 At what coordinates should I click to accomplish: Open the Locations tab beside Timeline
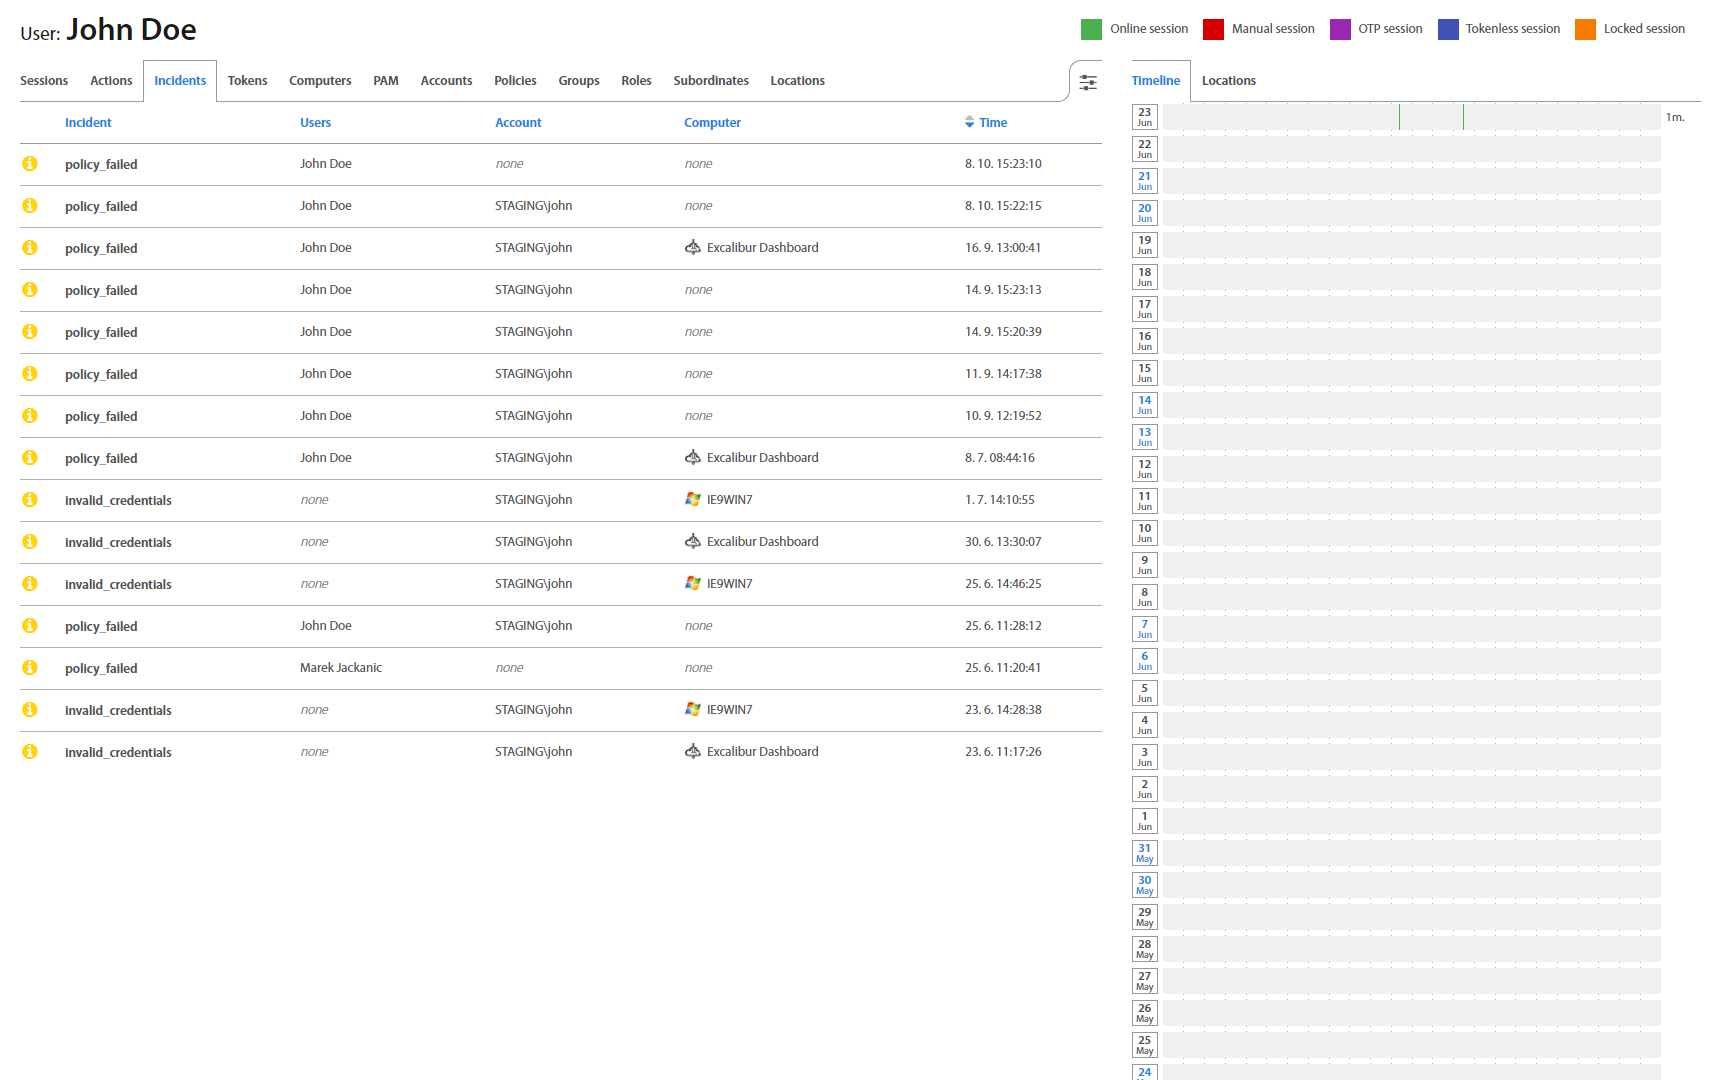[1228, 81]
